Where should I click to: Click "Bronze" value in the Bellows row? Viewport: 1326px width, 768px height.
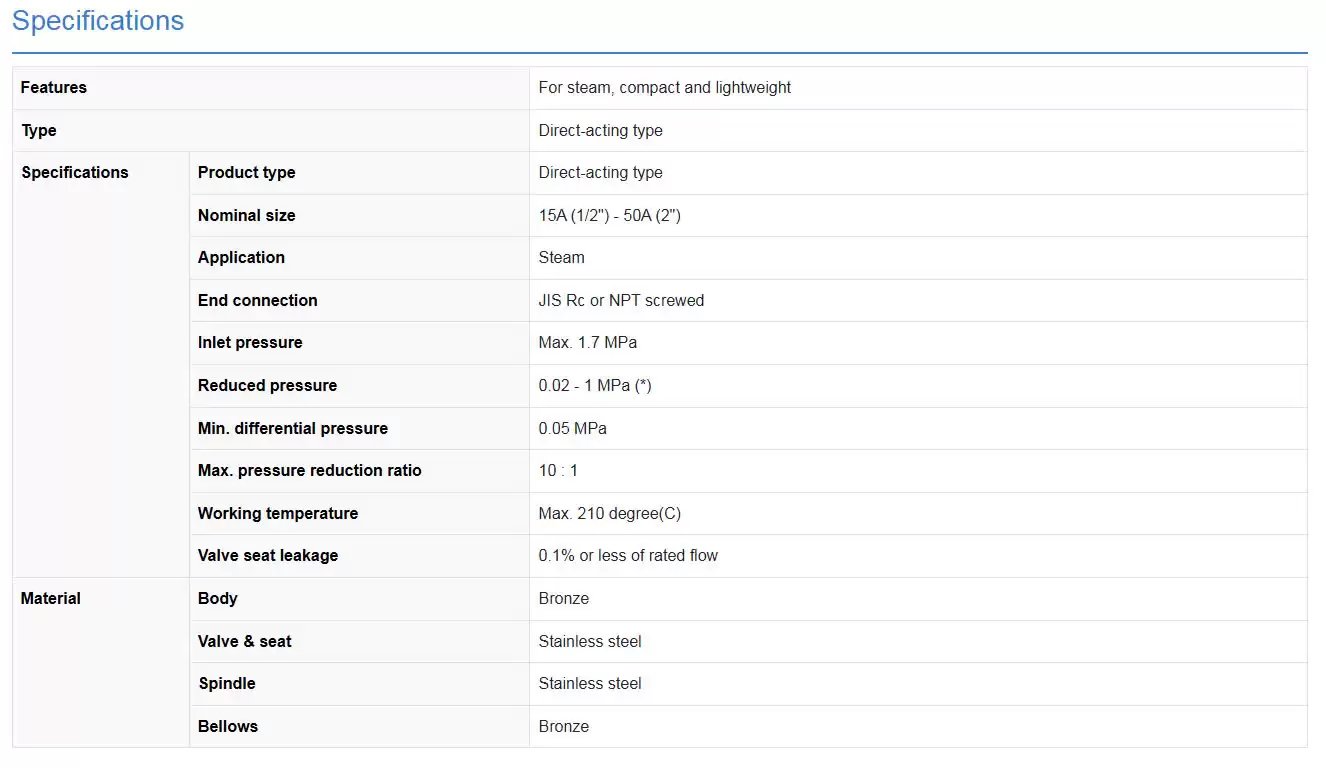(x=564, y=727)
